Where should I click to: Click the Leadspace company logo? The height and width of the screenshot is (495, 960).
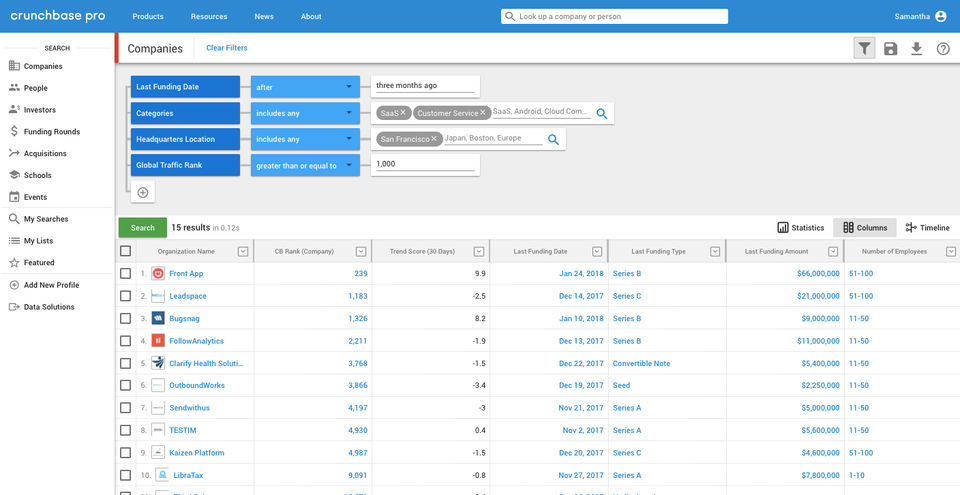click(x=158, y=296)
